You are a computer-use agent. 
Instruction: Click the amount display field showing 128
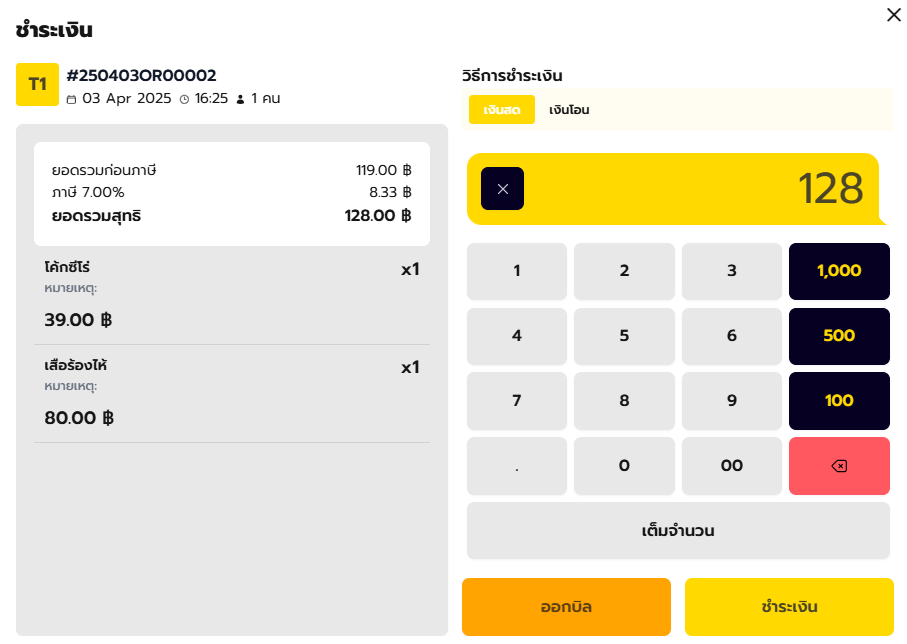(674, 189)
